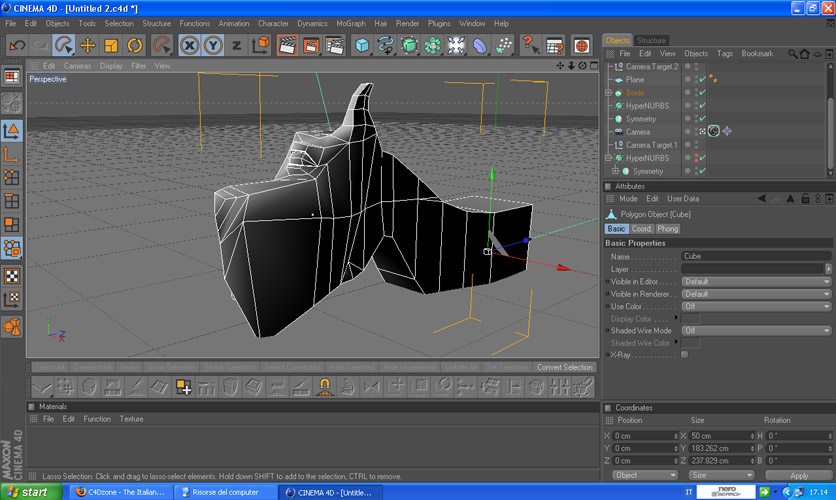The height and width of the screenshot is (500, 836).
Task: Select the Move tool in the toolbar
Action: [87, 45]
